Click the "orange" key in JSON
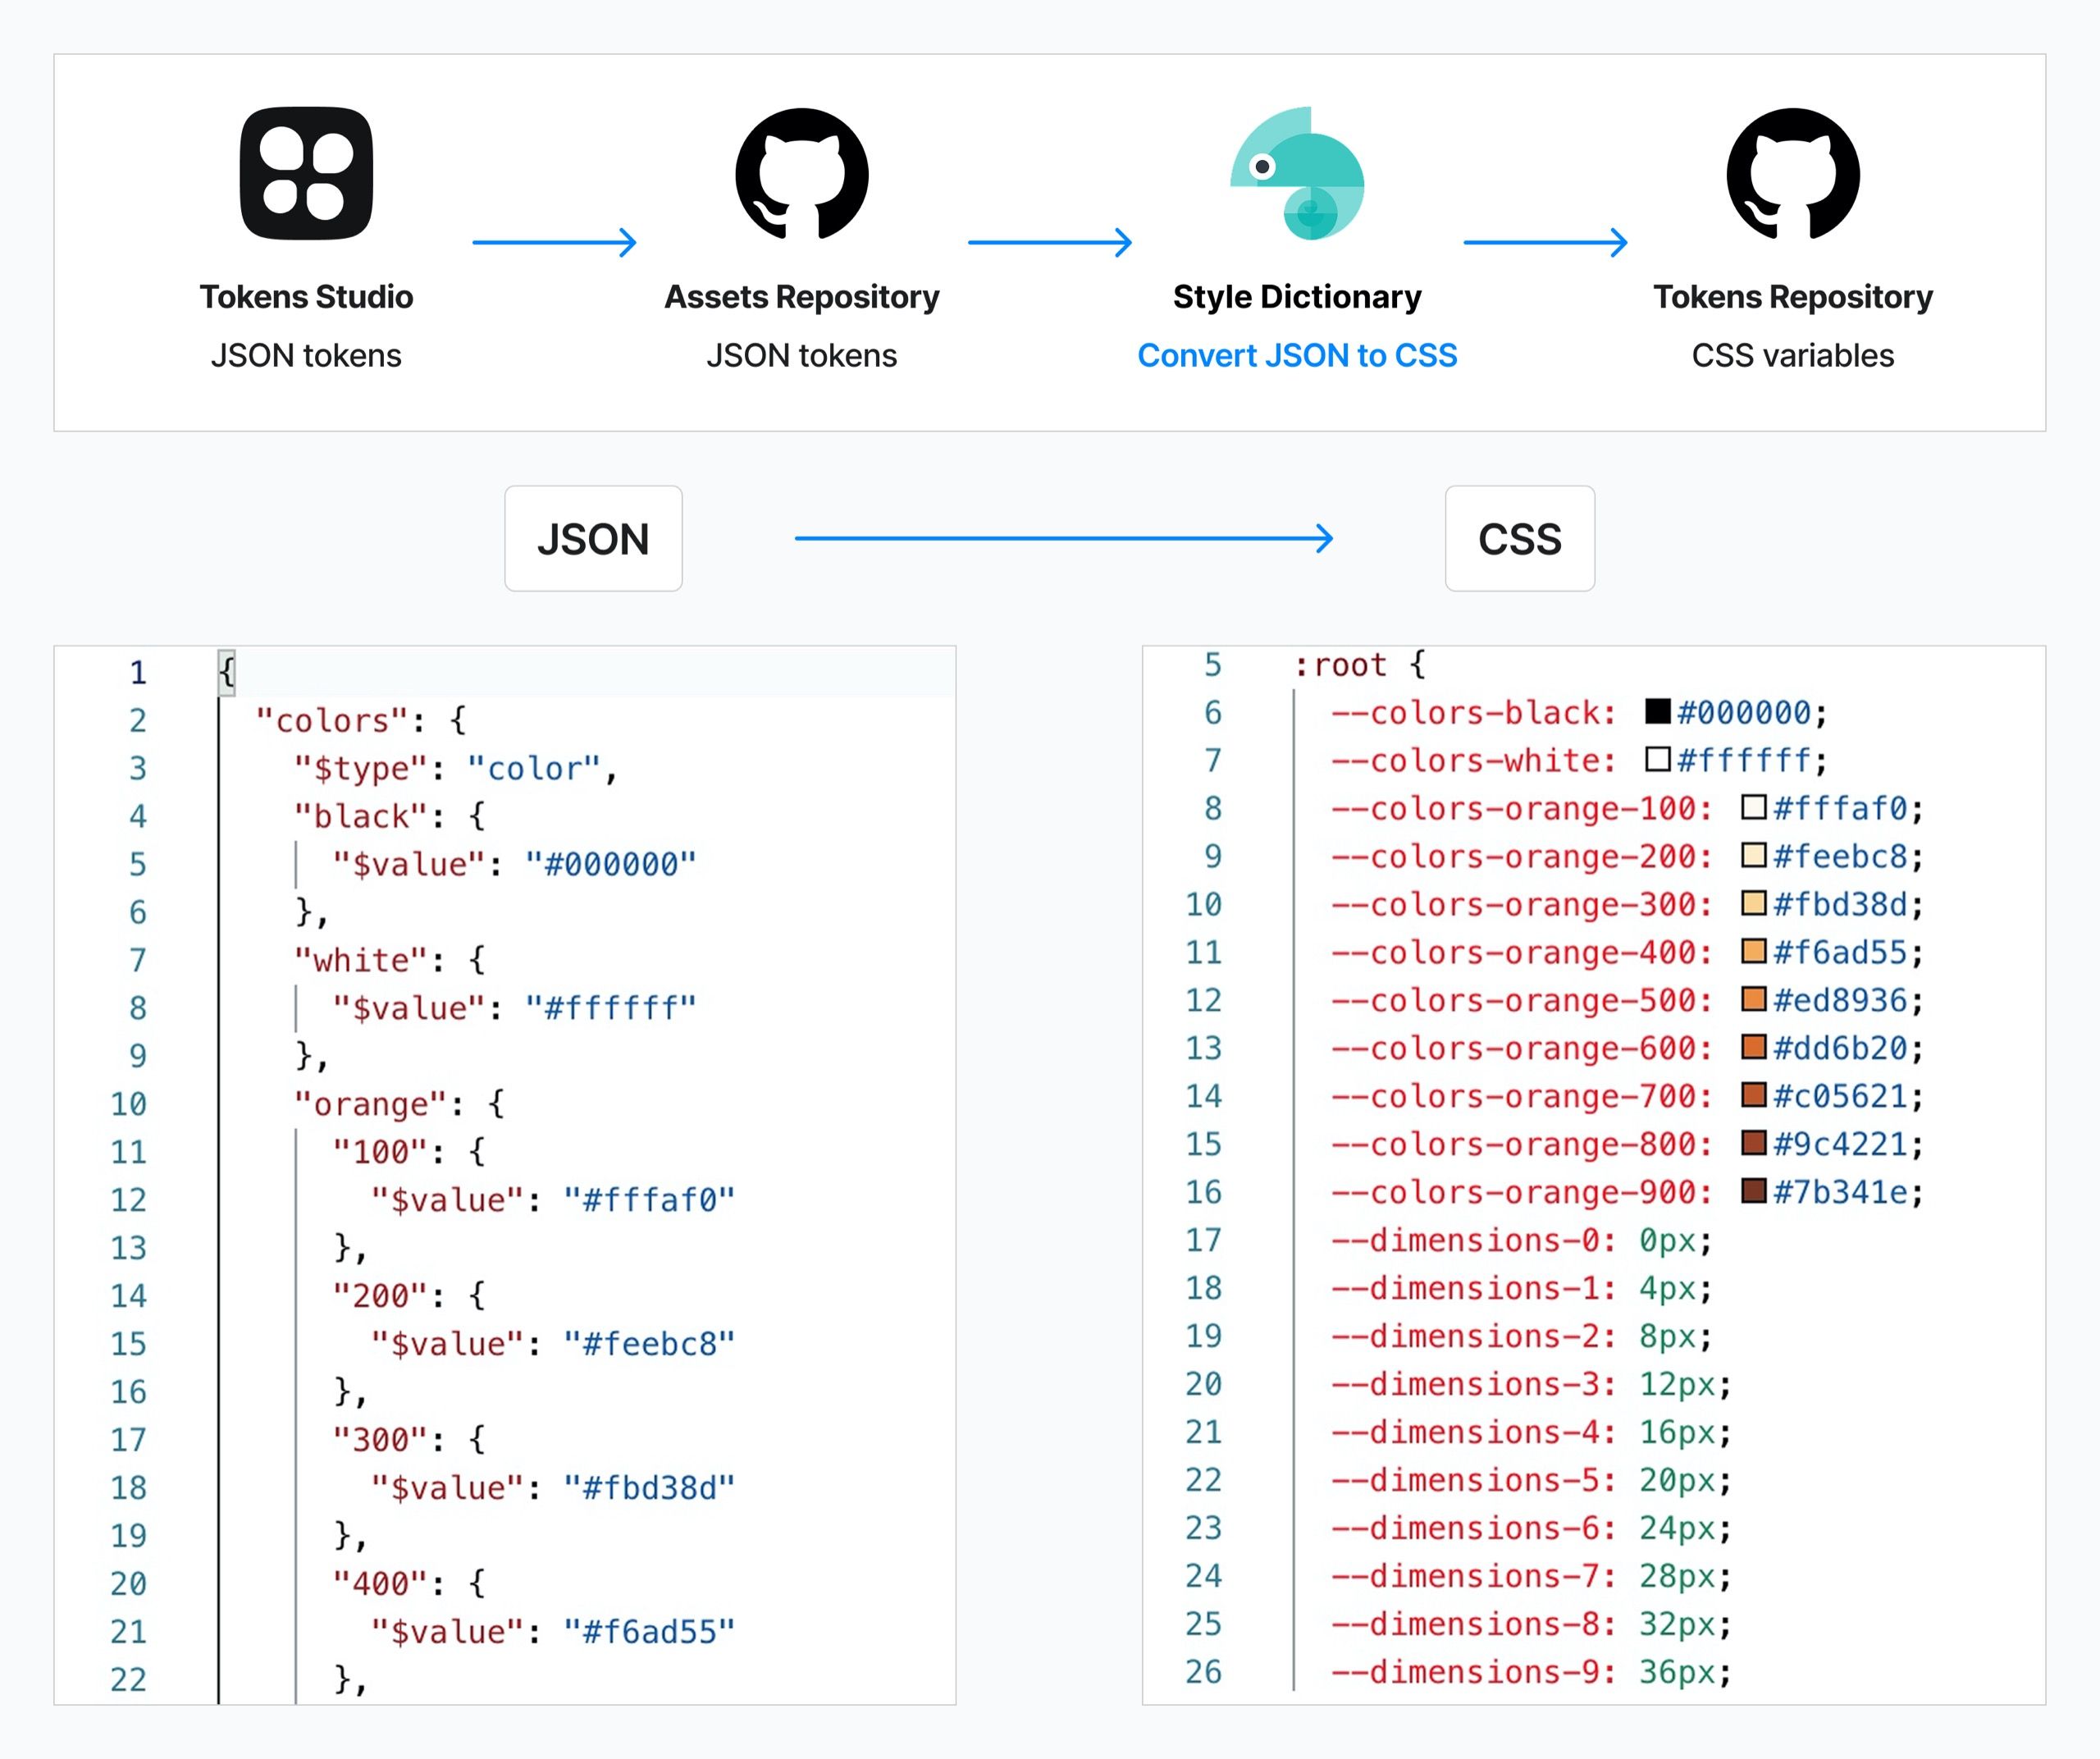 pos(371,1104)
